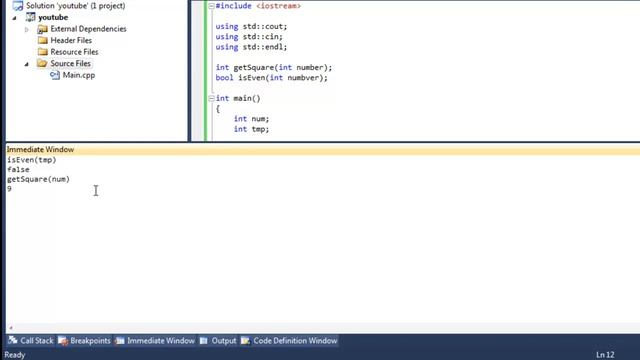The image size is (640, 360).
Task: Switch to the Call Stack tab
Action: tap(31, 341)
